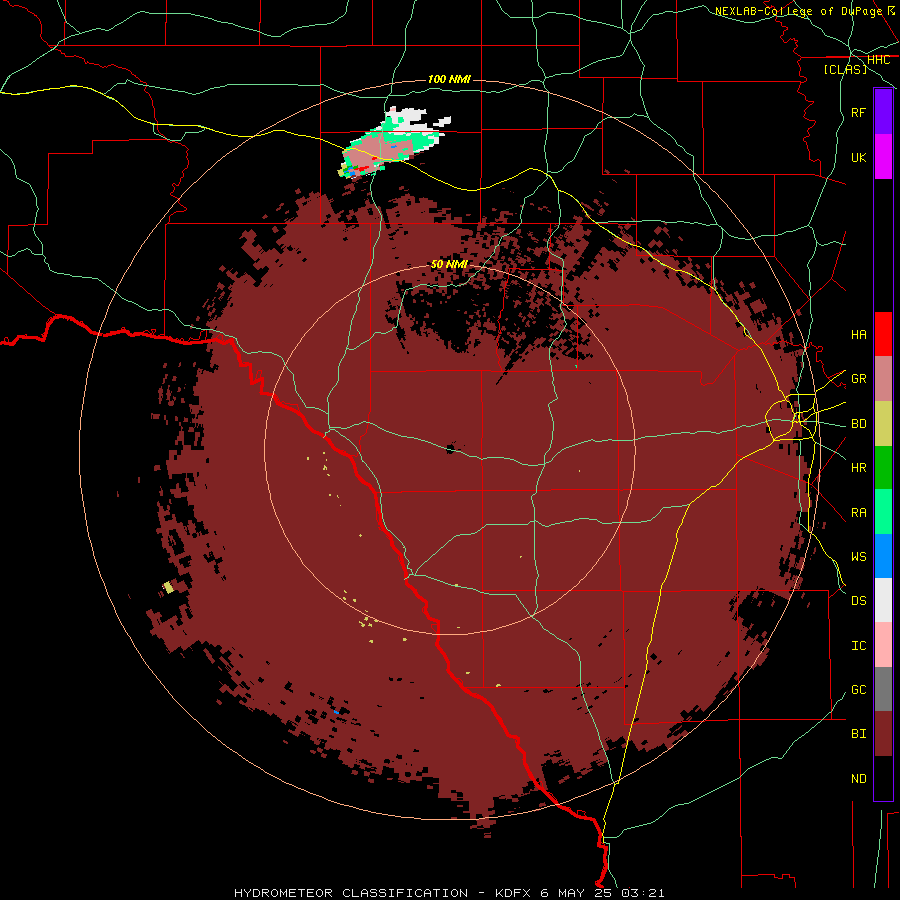Click the "100 NMI" range ring label
This screenshot has width=900, height=900.
(449, 79)
